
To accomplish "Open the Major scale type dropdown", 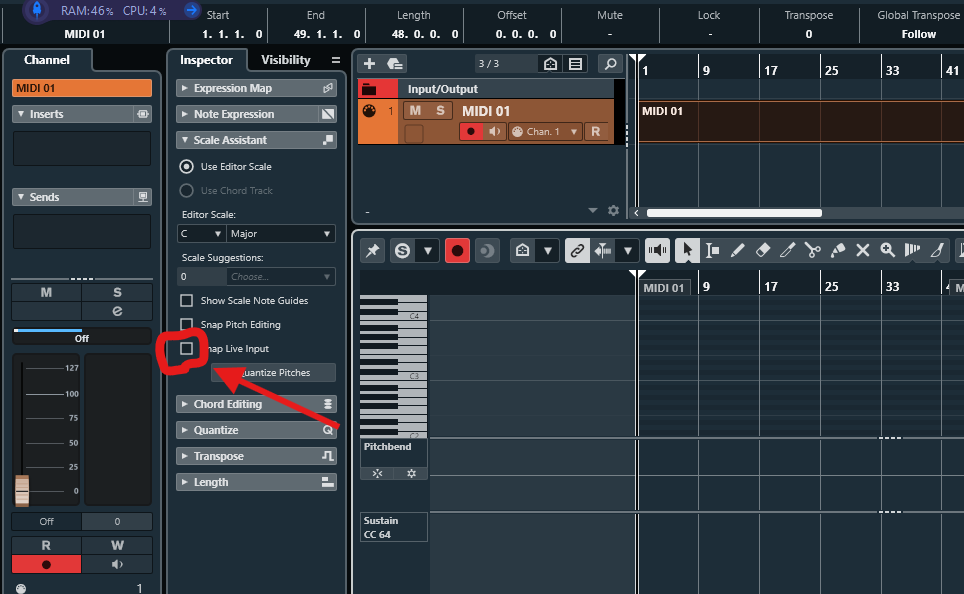I will click(281, 234).
